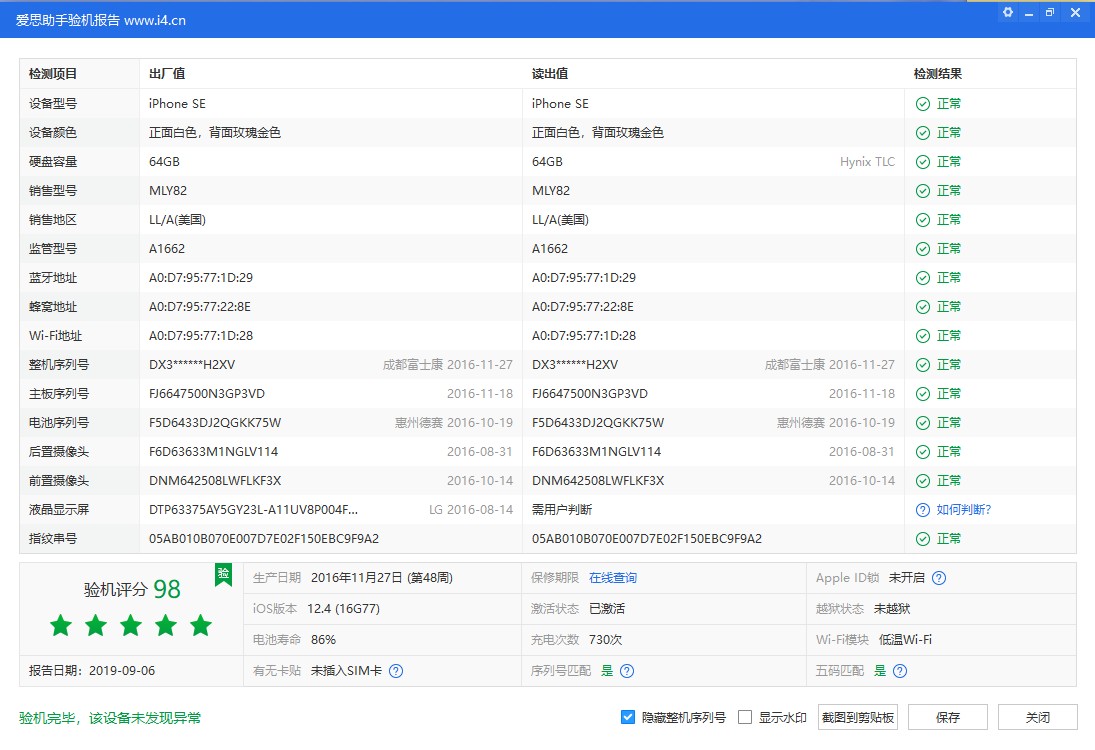Select the 电池序列号 row label
Screen dimensions: 1095x750
(59, 423)
